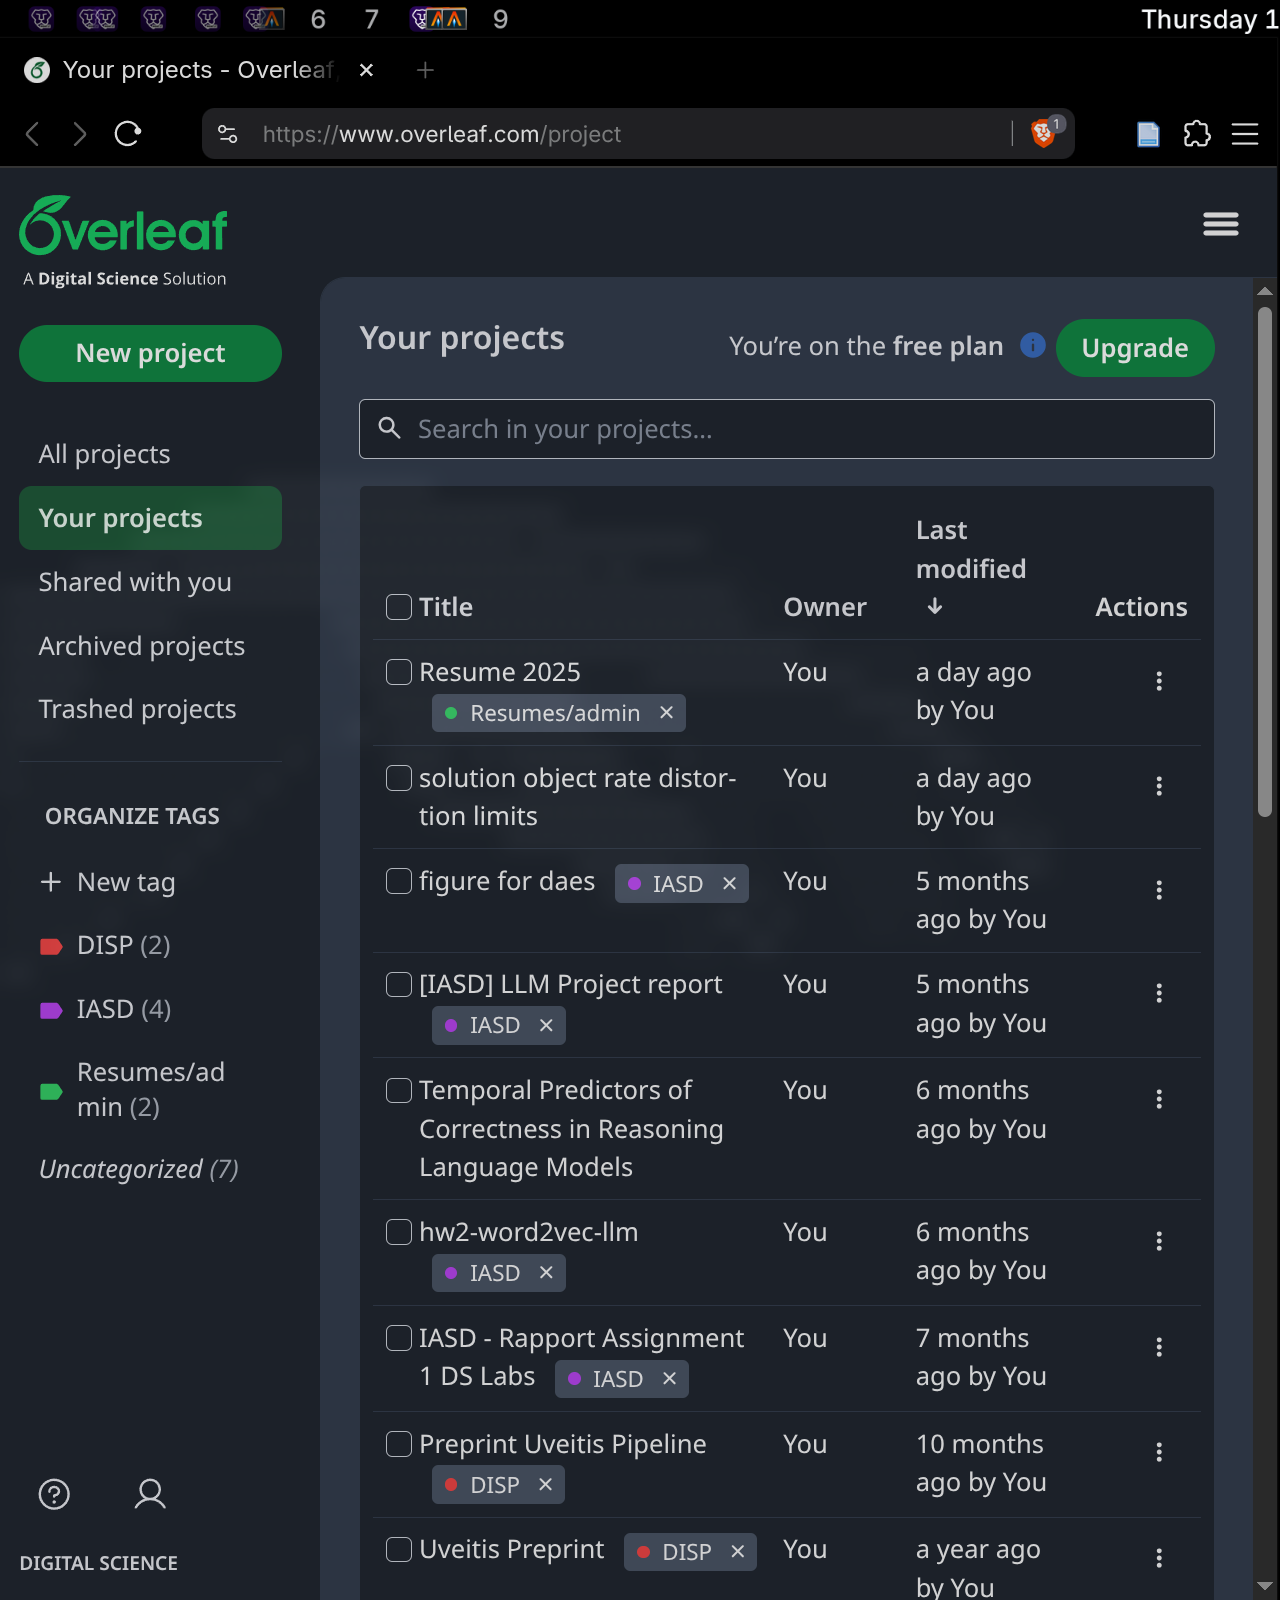This screenshot has width=1280, height=1600.
Task: Click the free plan info icon
Action: pyautogui.click(x=1033, y=345)
